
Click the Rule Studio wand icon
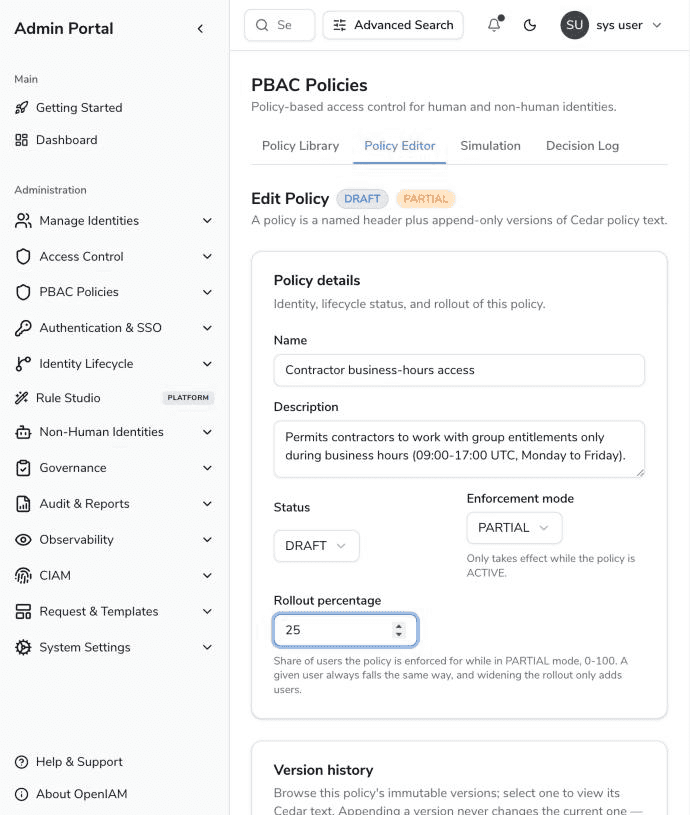coord(21,398)
